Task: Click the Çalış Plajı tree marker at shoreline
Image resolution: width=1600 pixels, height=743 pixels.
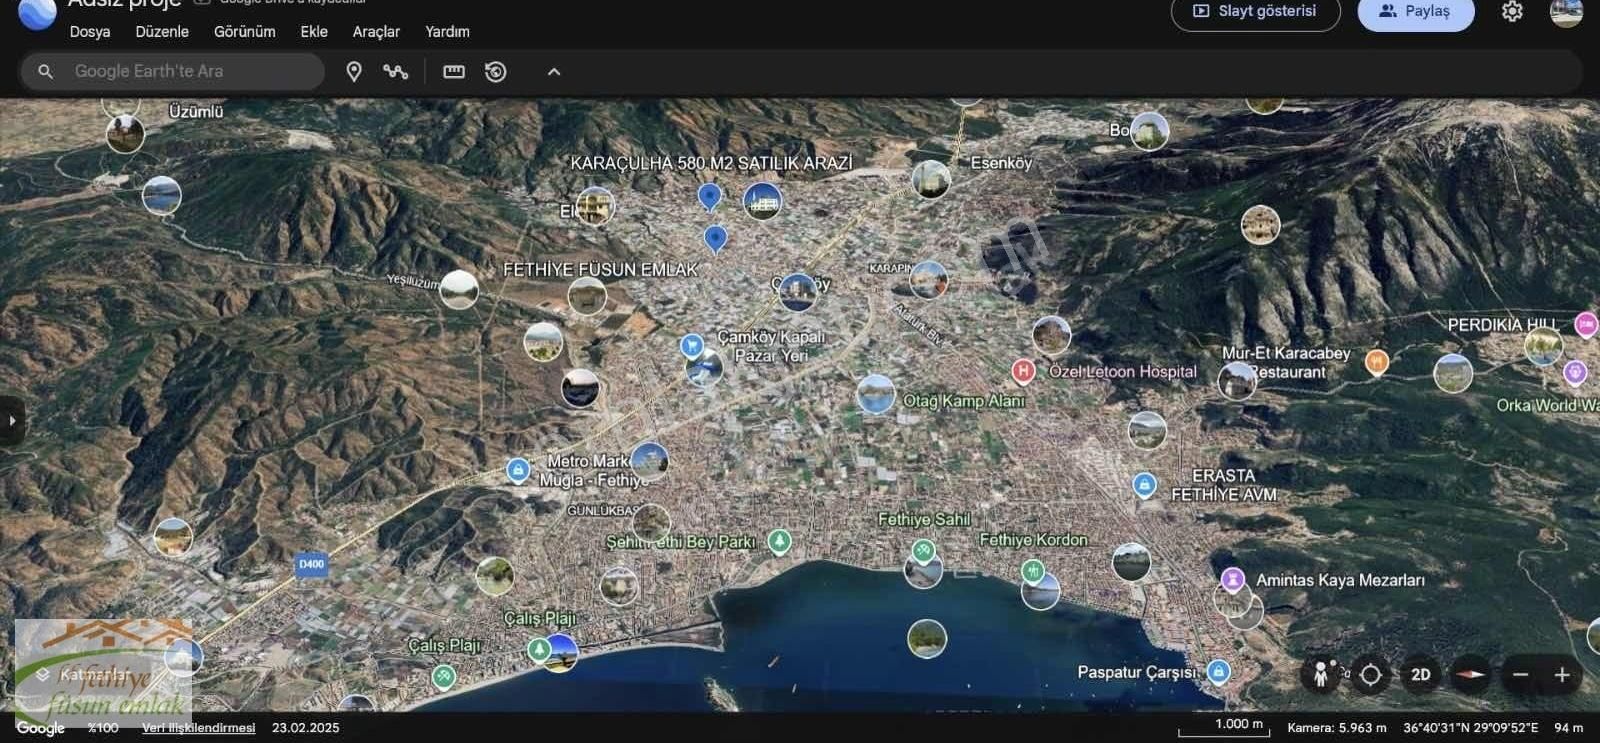Action: click(539, 650)
